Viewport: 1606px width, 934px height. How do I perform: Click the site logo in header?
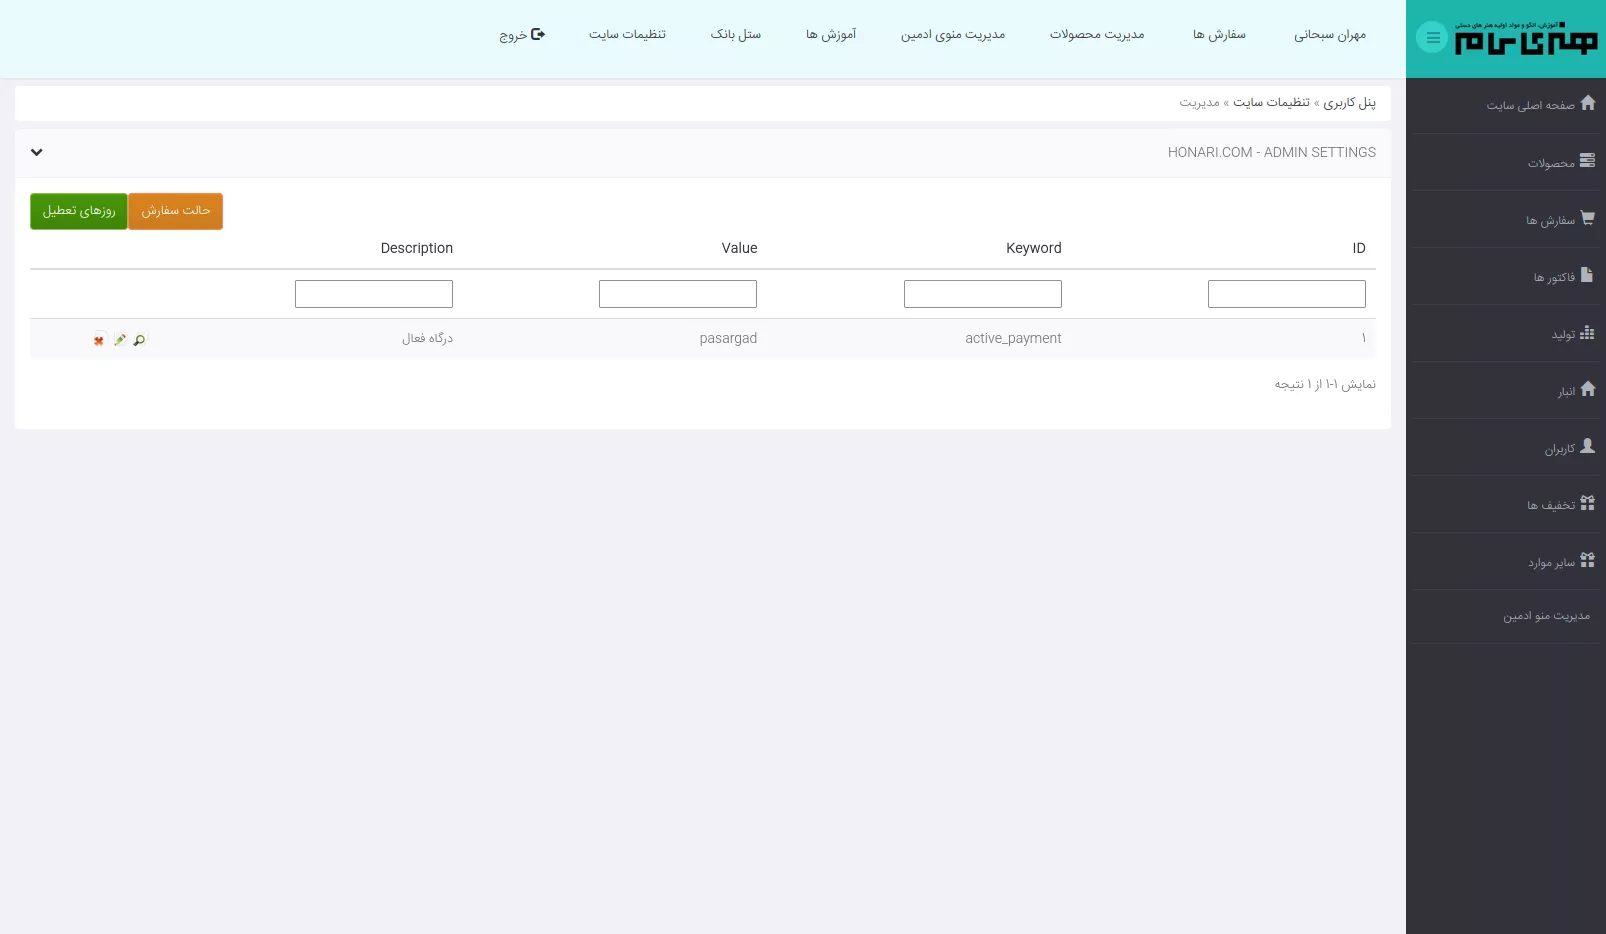(1526, 38)
